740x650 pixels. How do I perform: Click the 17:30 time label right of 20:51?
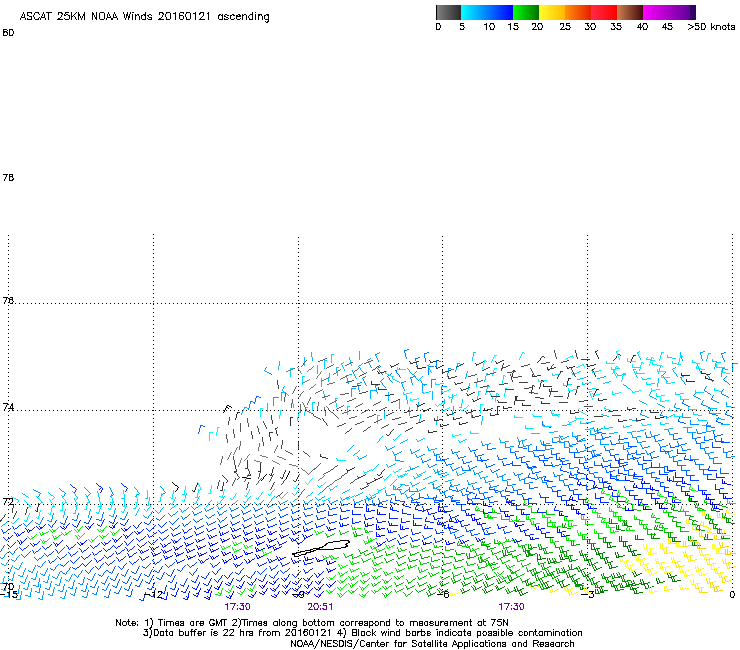click(512, 607)
